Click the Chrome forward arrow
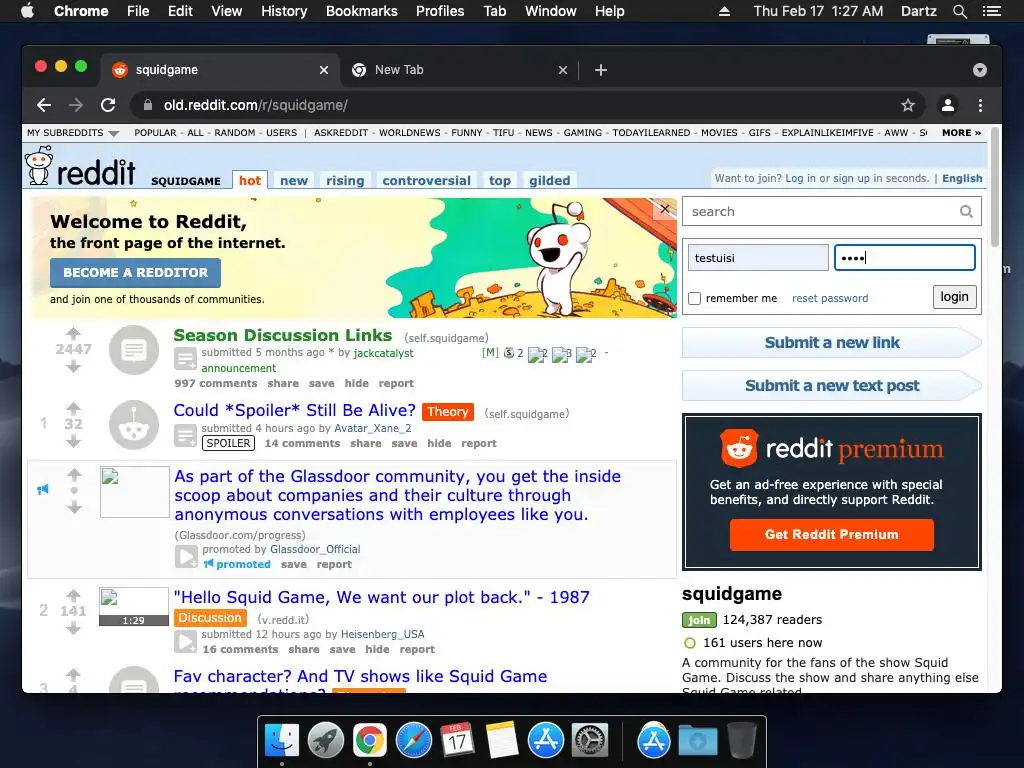This screenshot has width=1024, height=768. point(76,105)
